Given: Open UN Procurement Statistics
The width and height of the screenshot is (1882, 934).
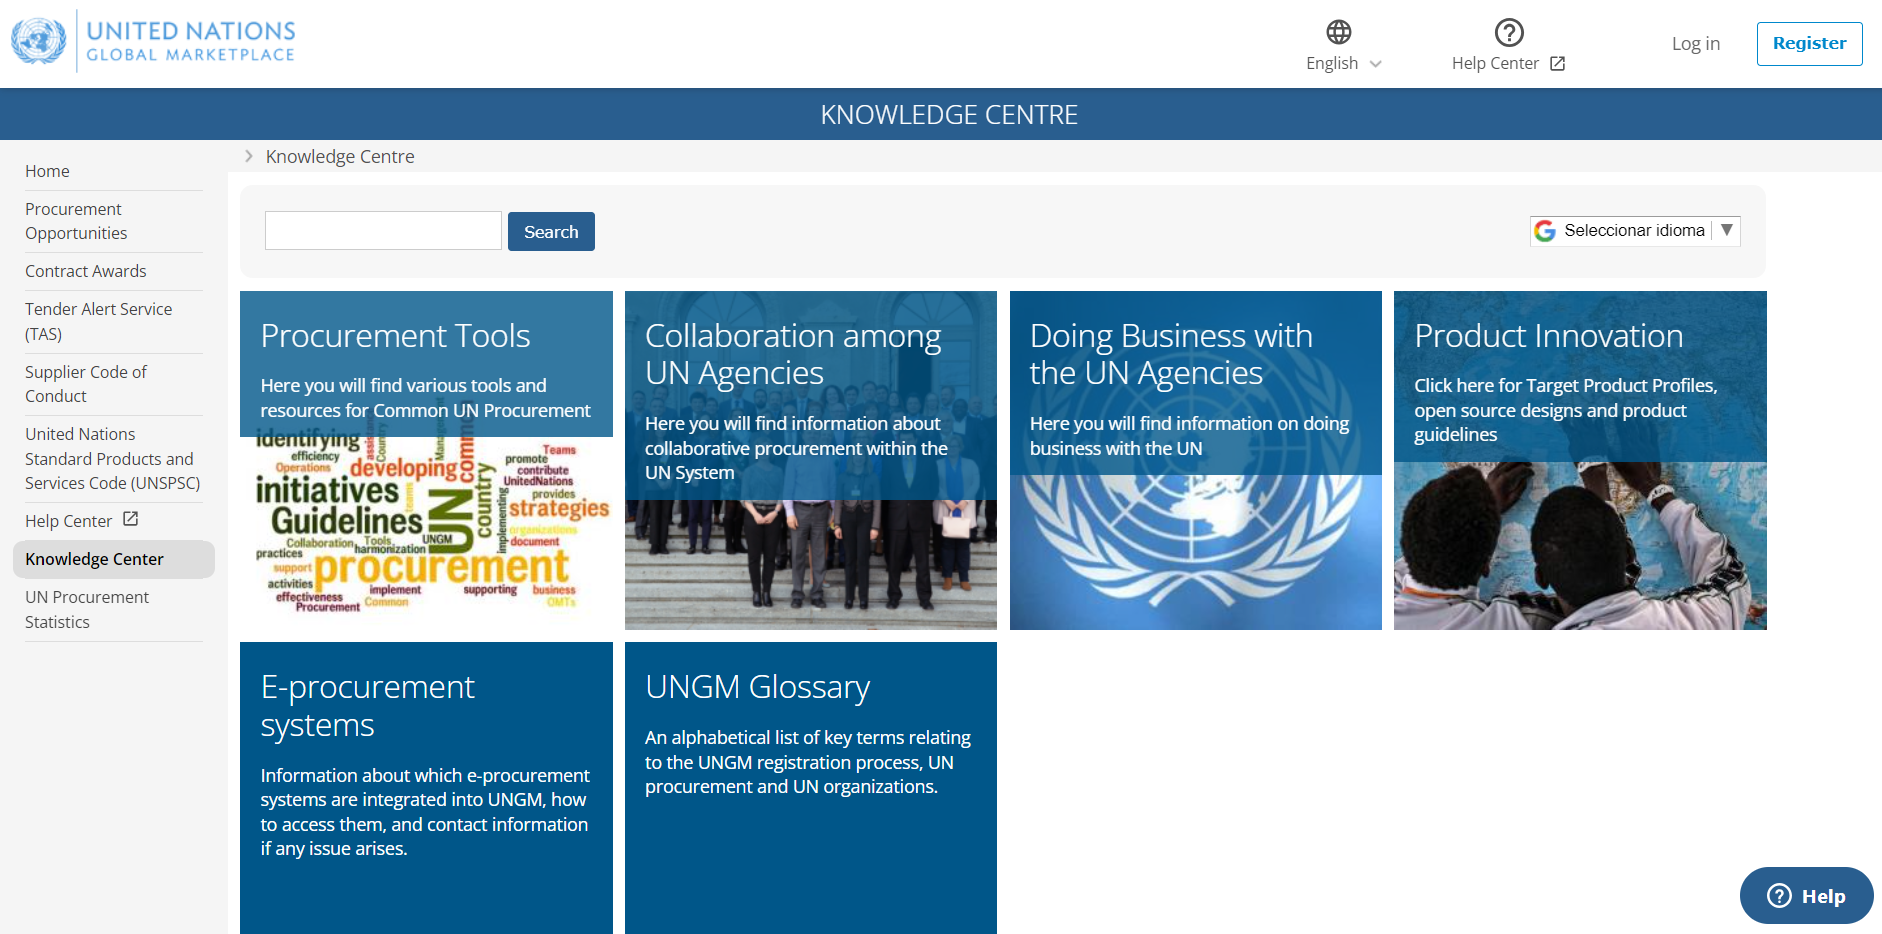Looking at the screenshot, I should point(87,609).
